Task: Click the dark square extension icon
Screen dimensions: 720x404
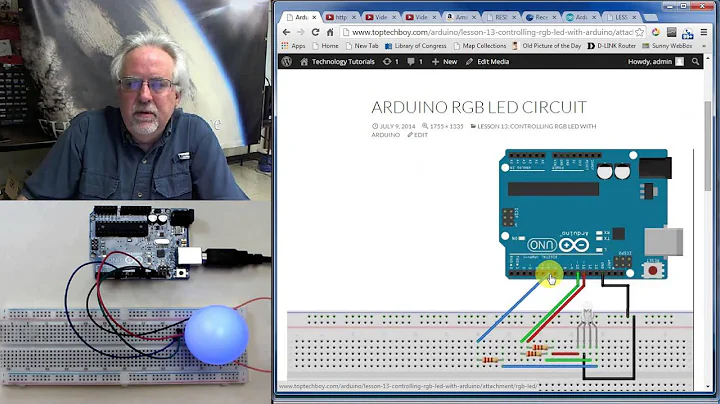Action: click(x=671, y=32)
